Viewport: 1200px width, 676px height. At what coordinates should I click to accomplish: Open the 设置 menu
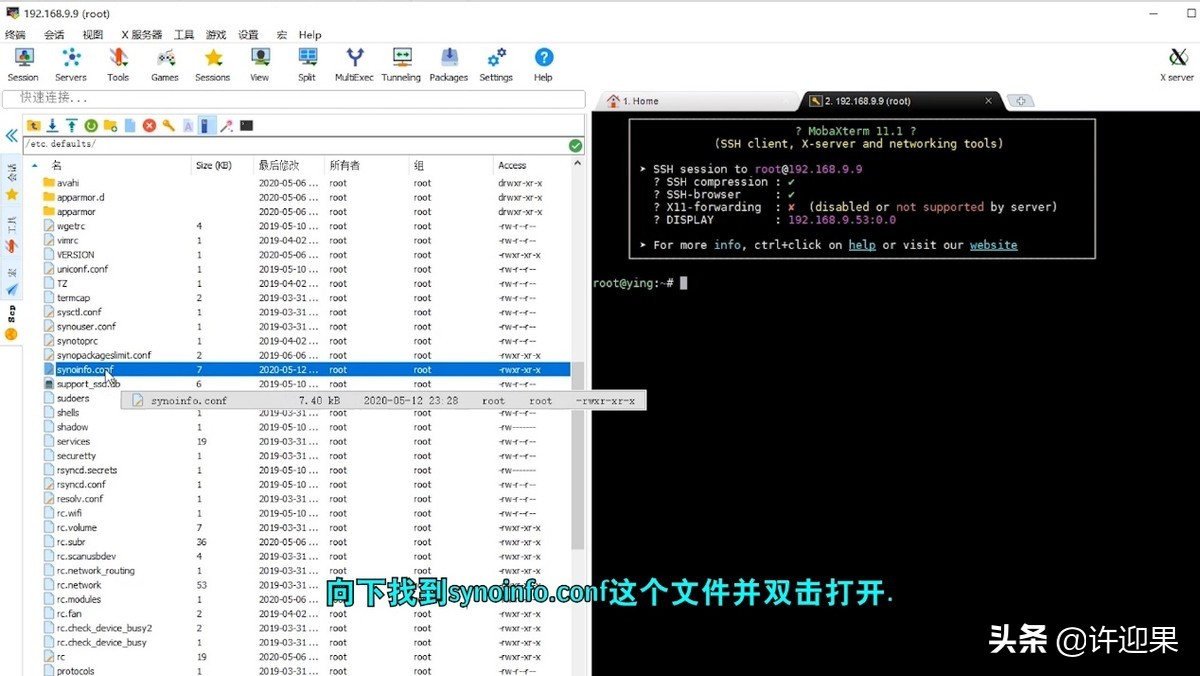(x=248, y=35)
